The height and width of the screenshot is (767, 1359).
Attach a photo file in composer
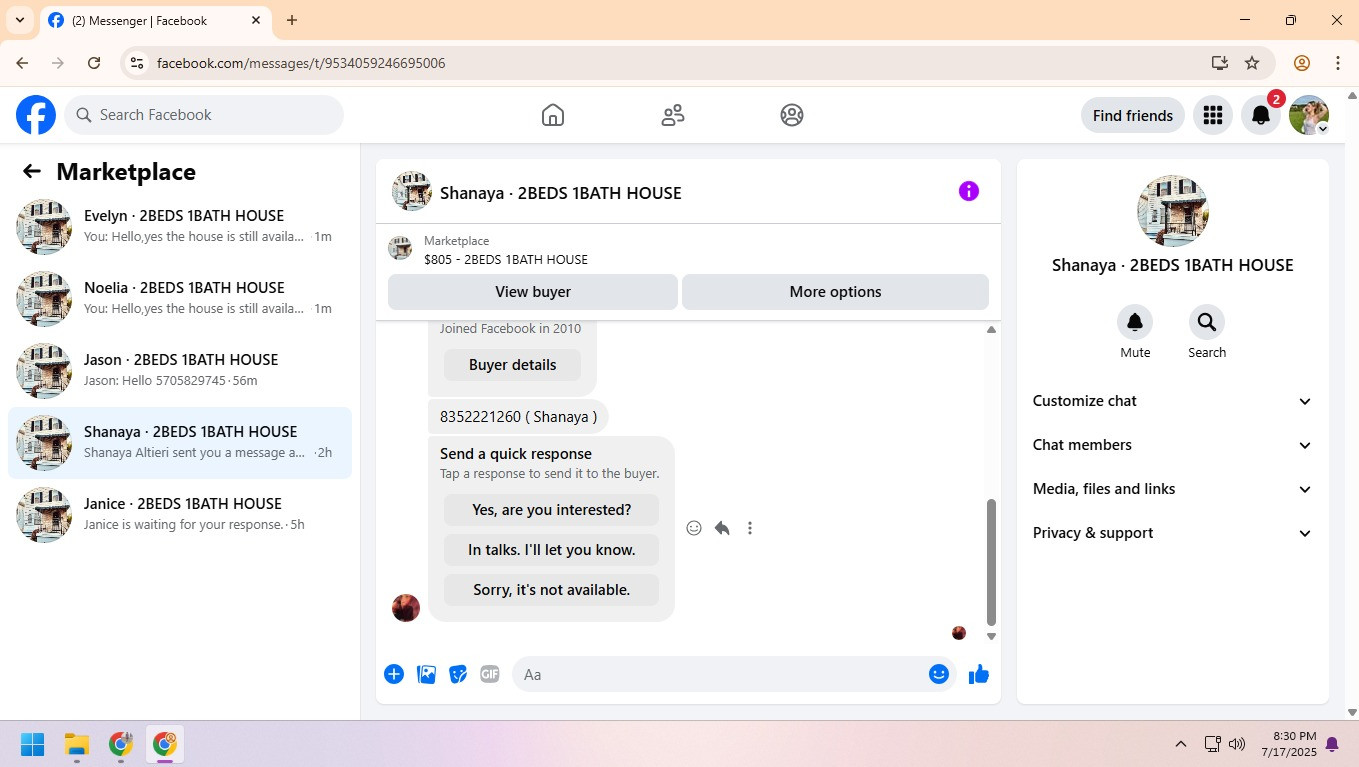(x=427, y=674)
